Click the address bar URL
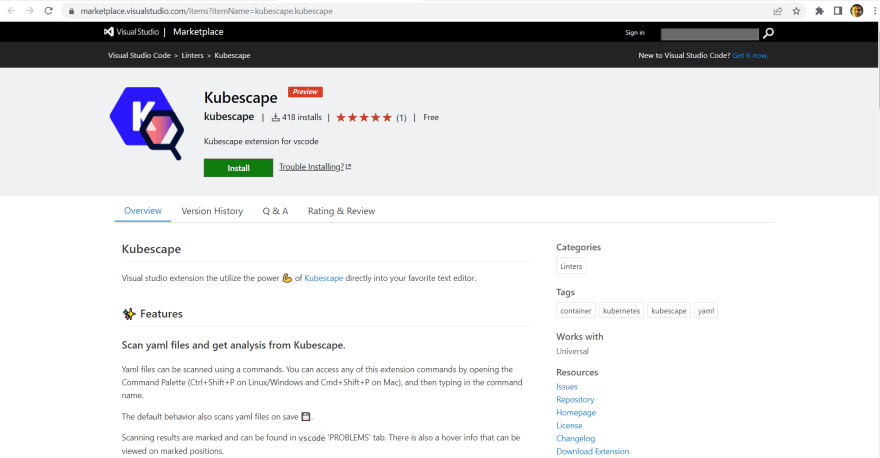The width and height of the screenshot is (880, 458). pyautogui.click(x=207, y=11)
